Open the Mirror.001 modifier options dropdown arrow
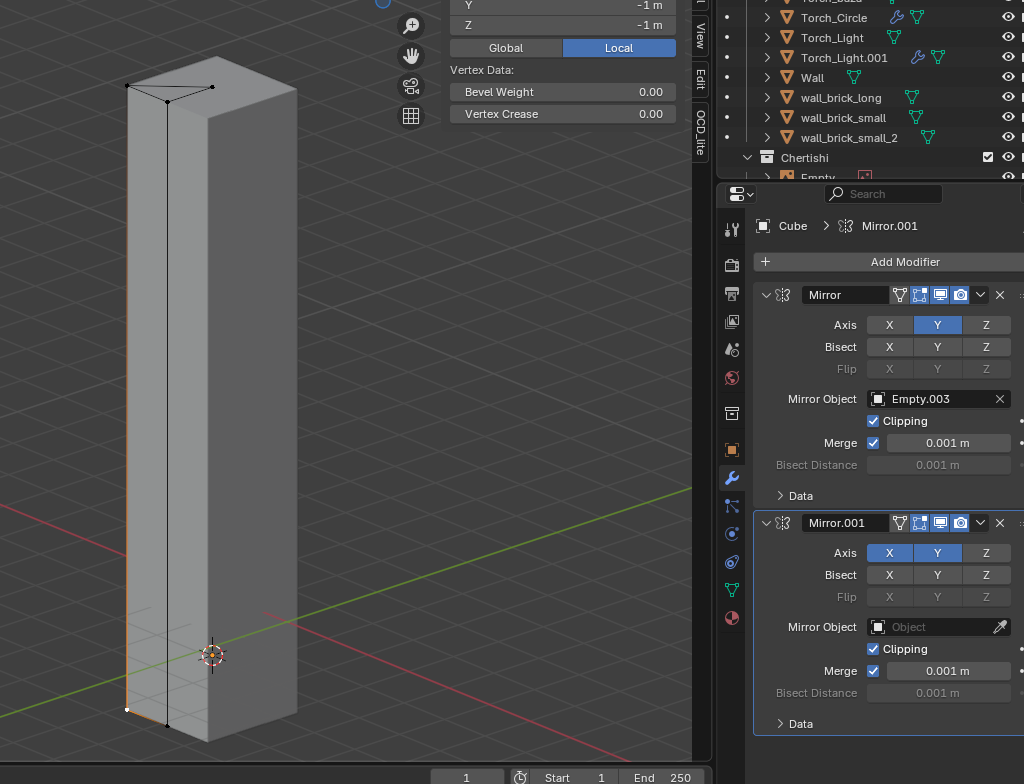1024x784 pixels. [x=981, y=523]
